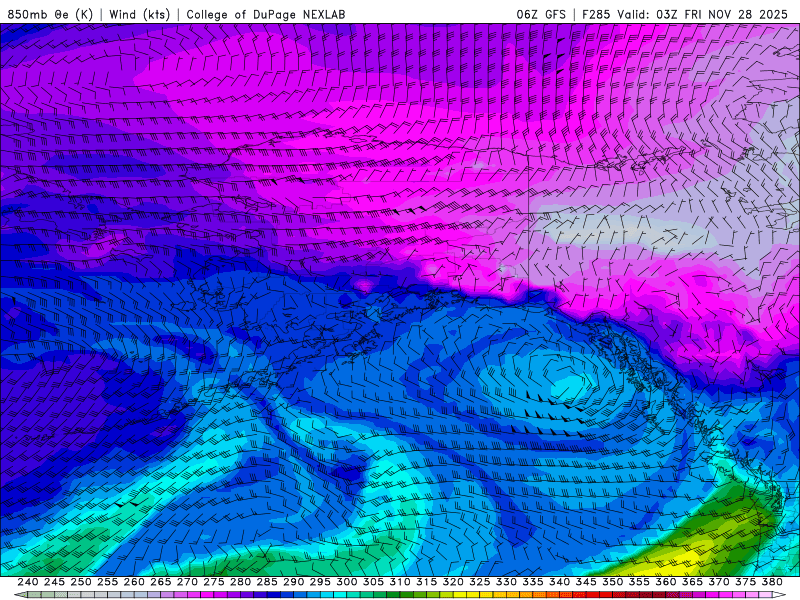The image size is (800, 600).
Task: Click the 375 scale label
Action: 745,582
